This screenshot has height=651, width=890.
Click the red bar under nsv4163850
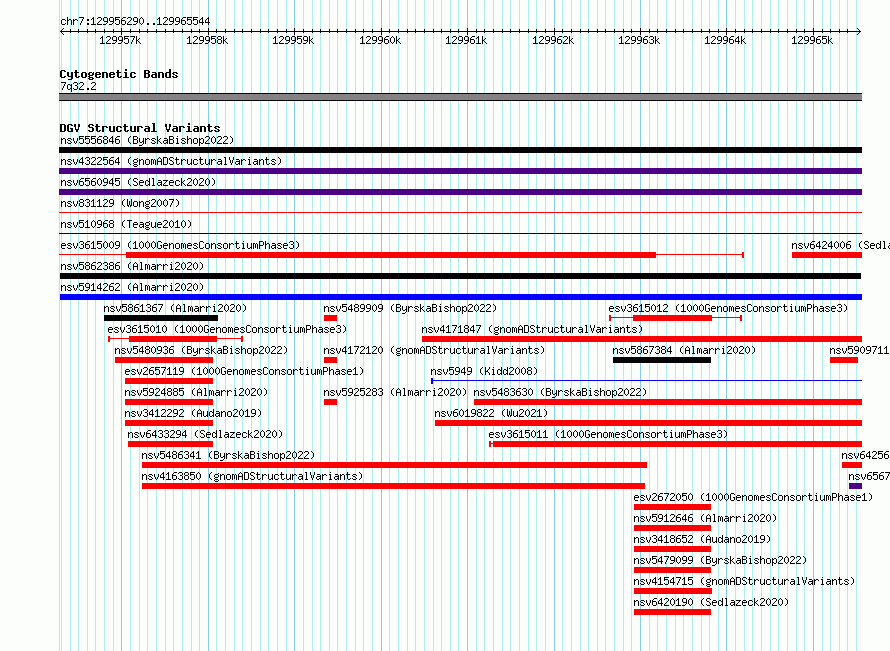pos(393,486)
